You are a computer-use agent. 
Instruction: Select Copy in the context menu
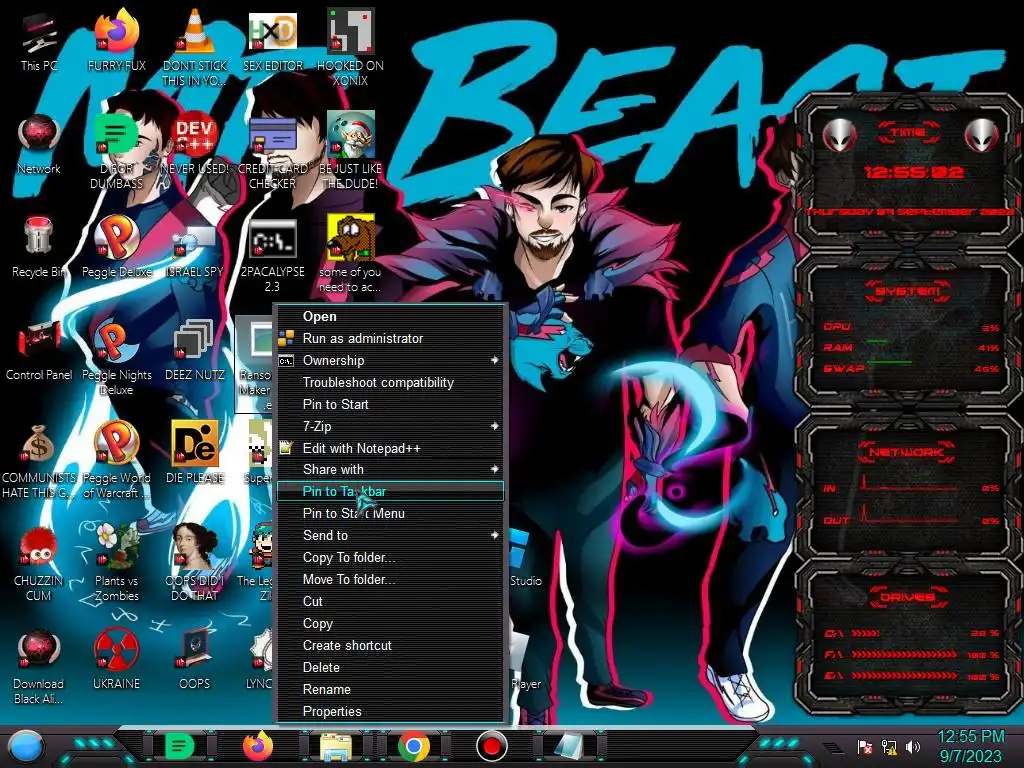click(x=391, y=624)
